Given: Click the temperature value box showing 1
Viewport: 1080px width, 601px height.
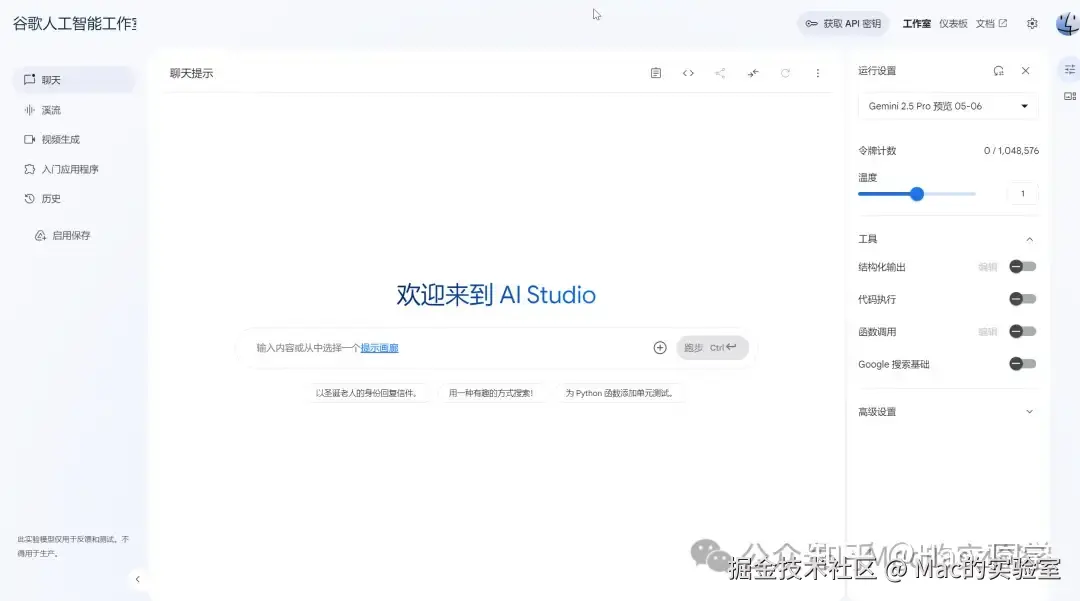Looking at the screenshot, I should click(1023, 193).
